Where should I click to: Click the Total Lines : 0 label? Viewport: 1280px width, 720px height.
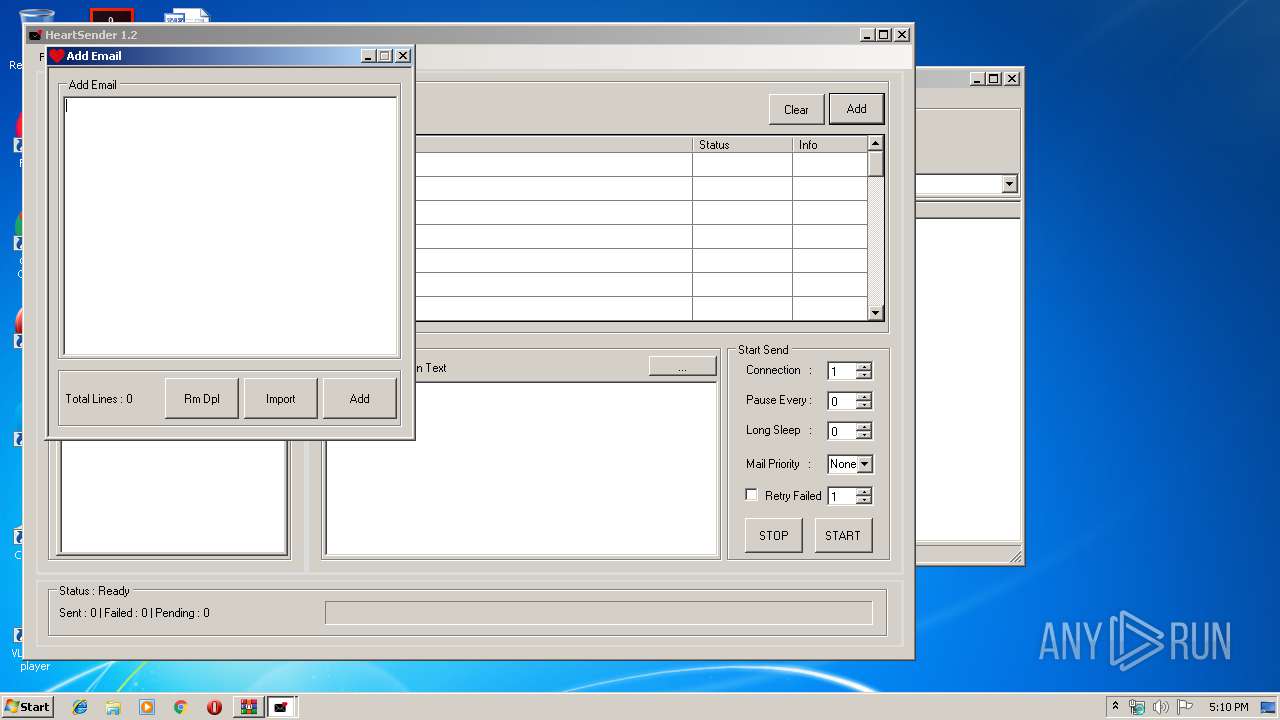click(99, 399)
